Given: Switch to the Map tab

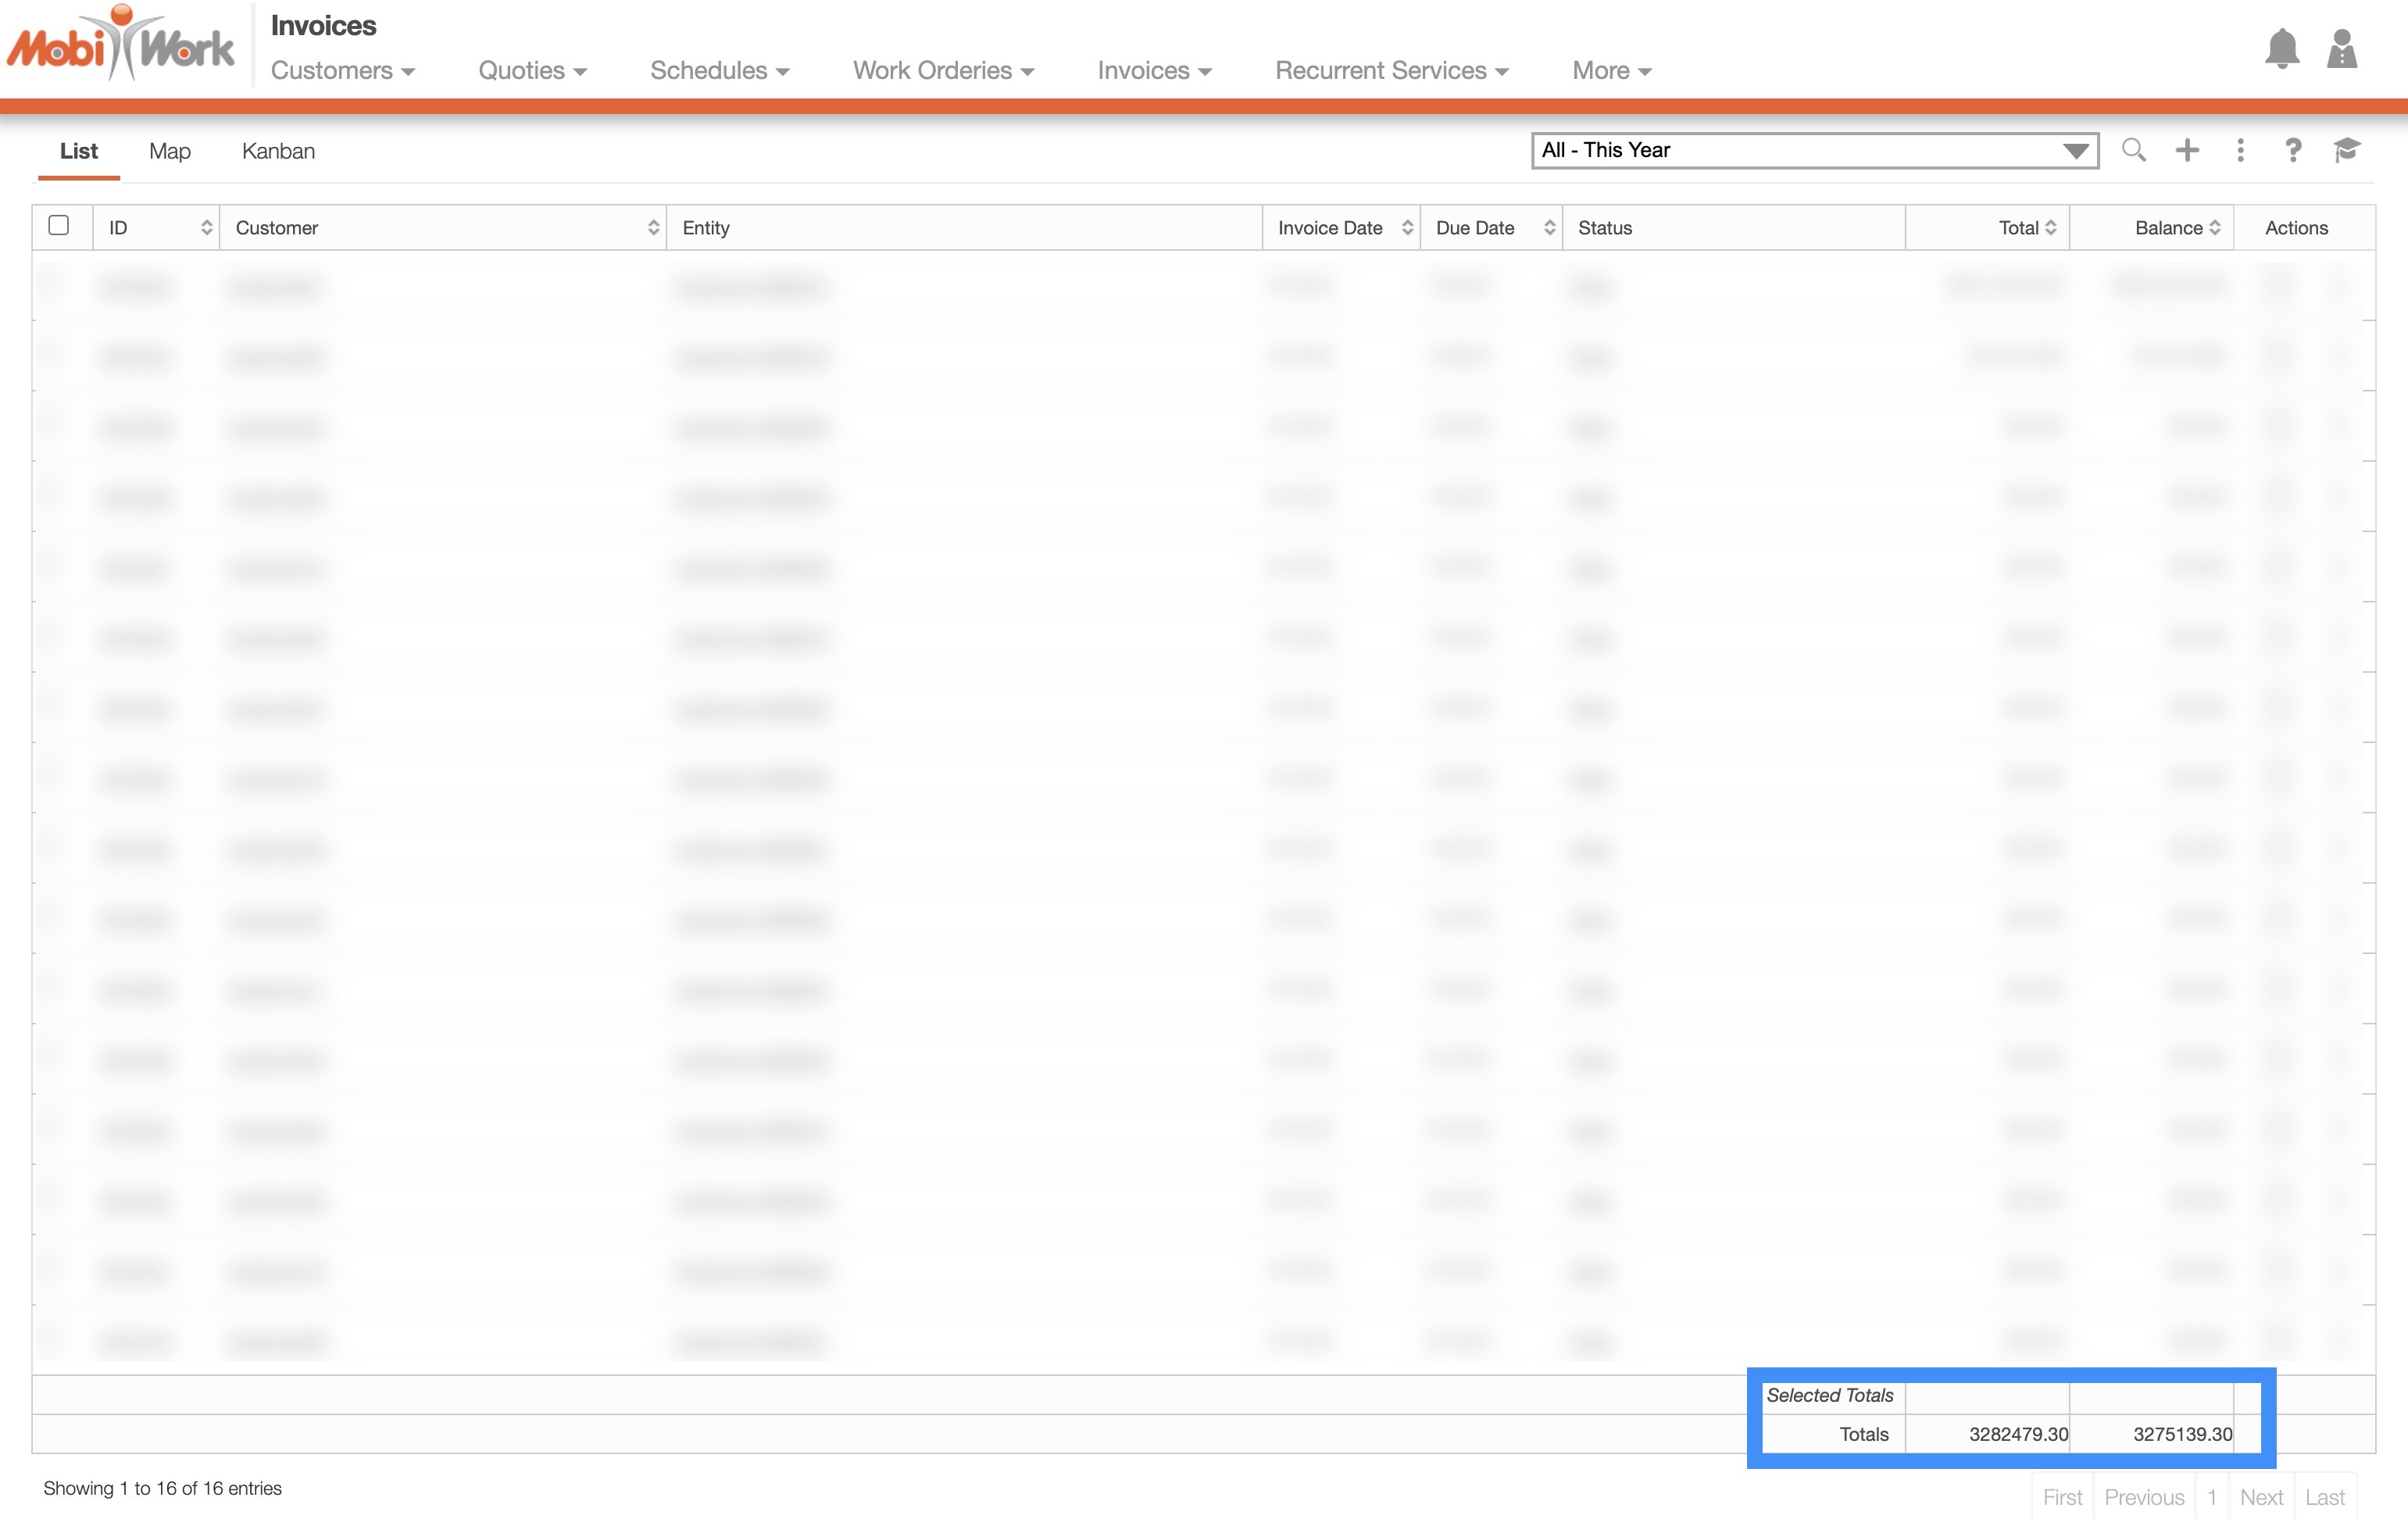Looking at the screenshot, I should (x=169, y=151).
